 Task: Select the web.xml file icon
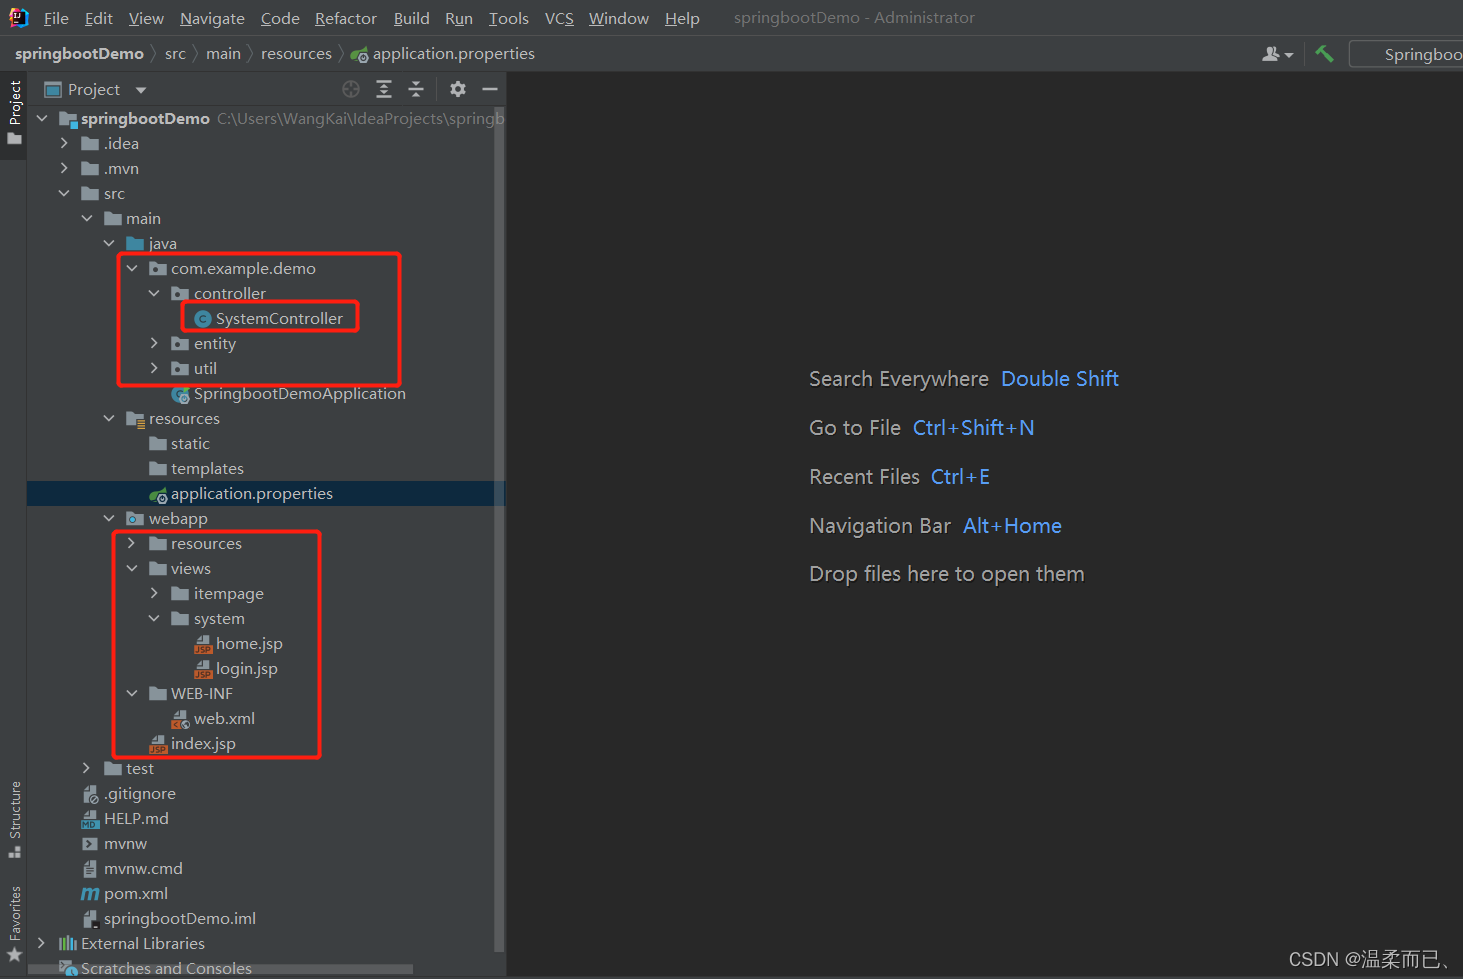pyautogui.click(x=181, y=719)
